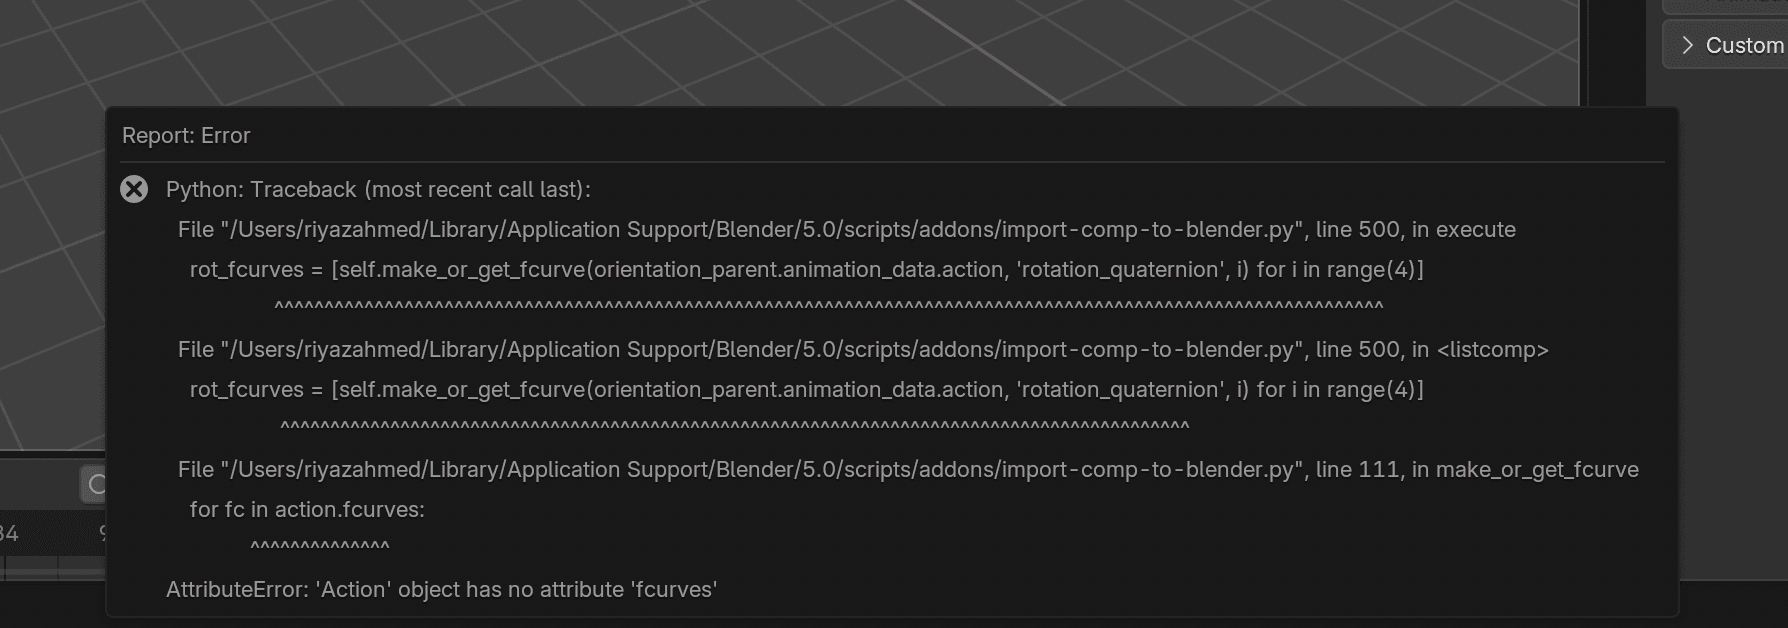The height and width of the screenshot is (628, 1788).
Task: Select the "line 500, in execute" file line
Action: tap(846, 229)
